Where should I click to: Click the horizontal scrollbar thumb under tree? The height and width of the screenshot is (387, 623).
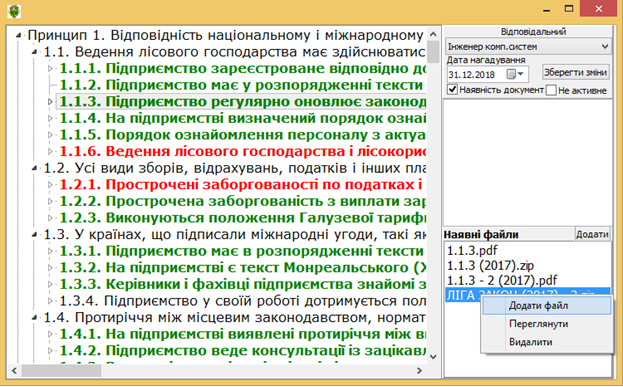pos(62,370)
